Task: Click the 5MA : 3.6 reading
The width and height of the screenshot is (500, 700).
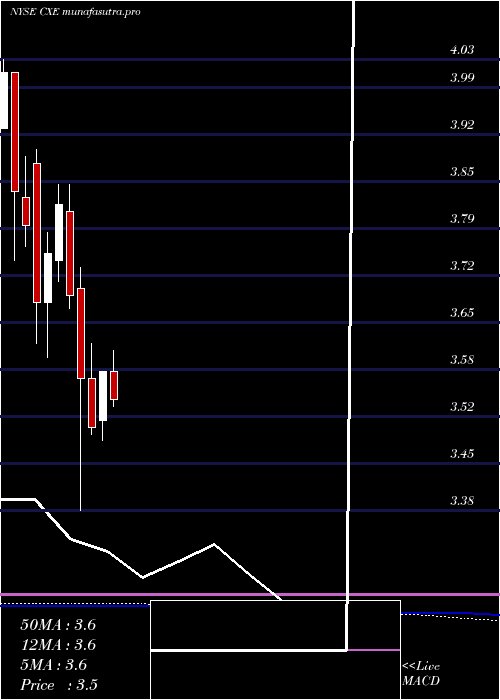Action: click(54, 665)
